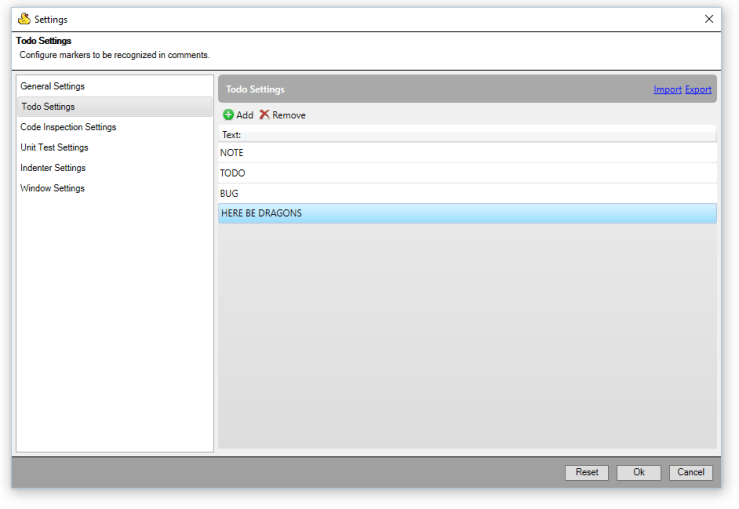The image size is (739, 509).
Task: Click the Import link
Action: coord(667,89)
